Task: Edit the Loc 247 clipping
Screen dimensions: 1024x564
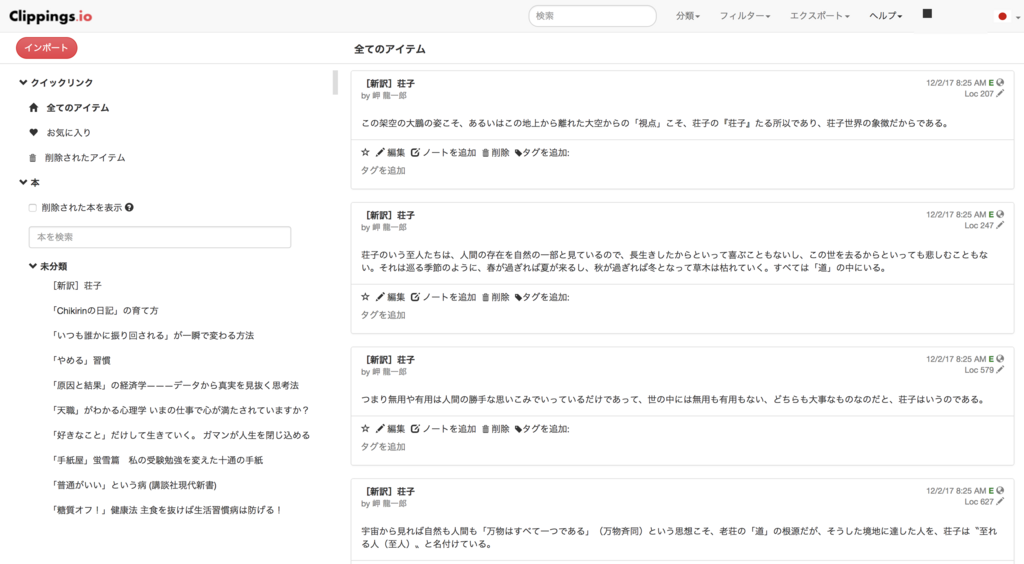Action: coord(391,297)
